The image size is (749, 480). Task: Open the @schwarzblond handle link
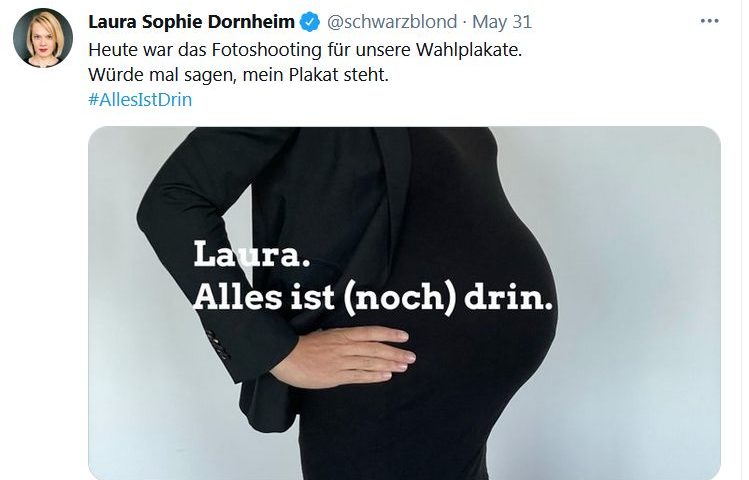(392, 22)
